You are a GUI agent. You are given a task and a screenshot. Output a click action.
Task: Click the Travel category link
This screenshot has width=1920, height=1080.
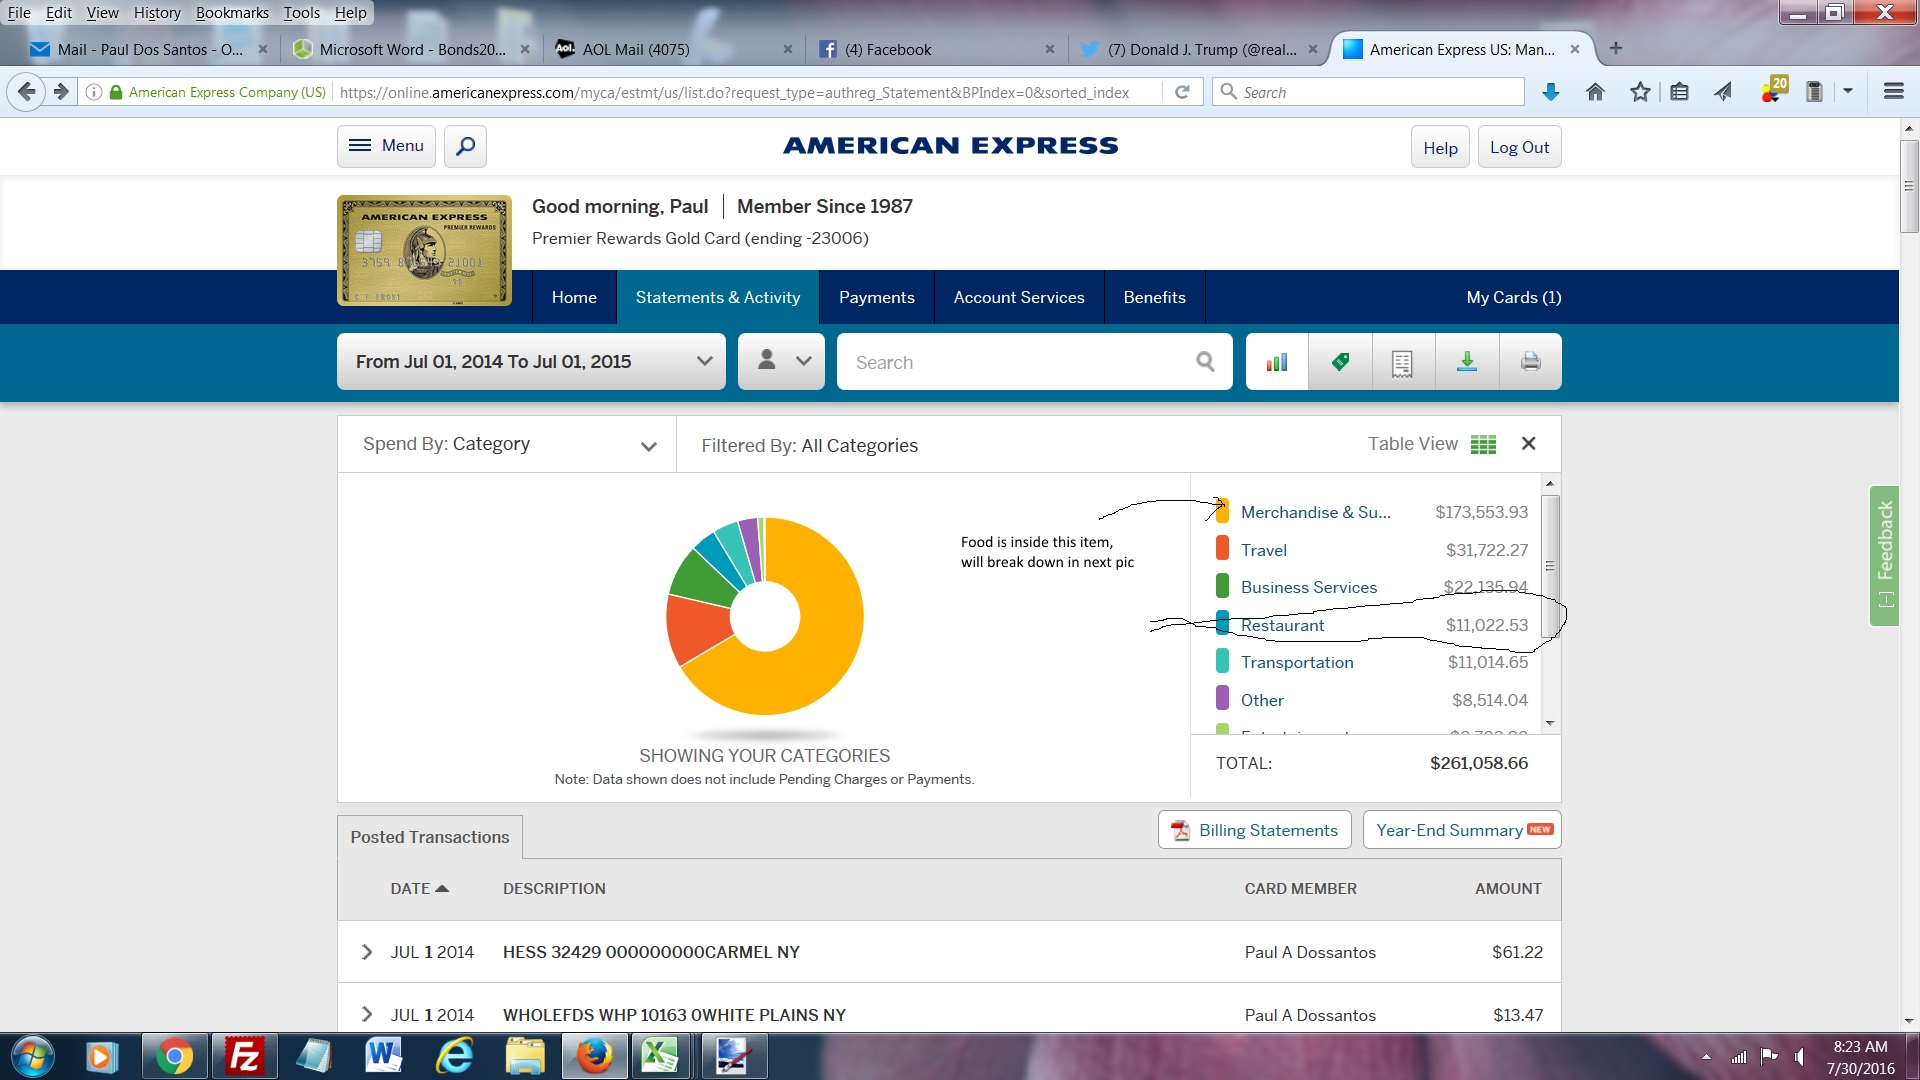1263,550
